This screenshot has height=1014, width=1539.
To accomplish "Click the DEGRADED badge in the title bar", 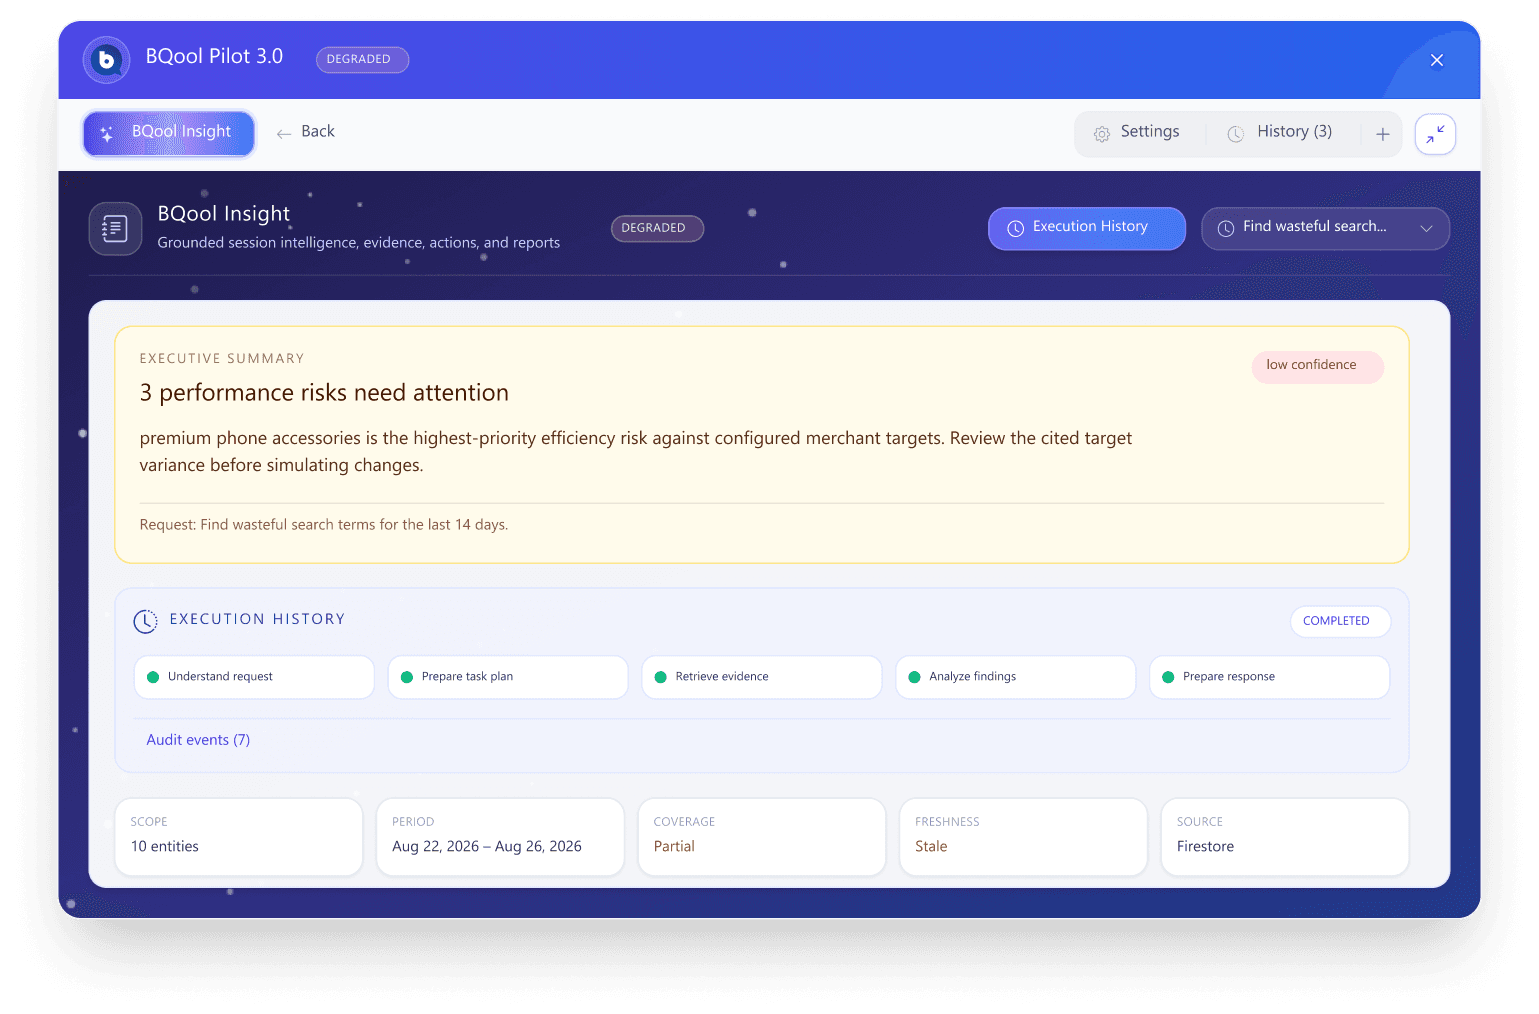I will [x=362, y=60].
